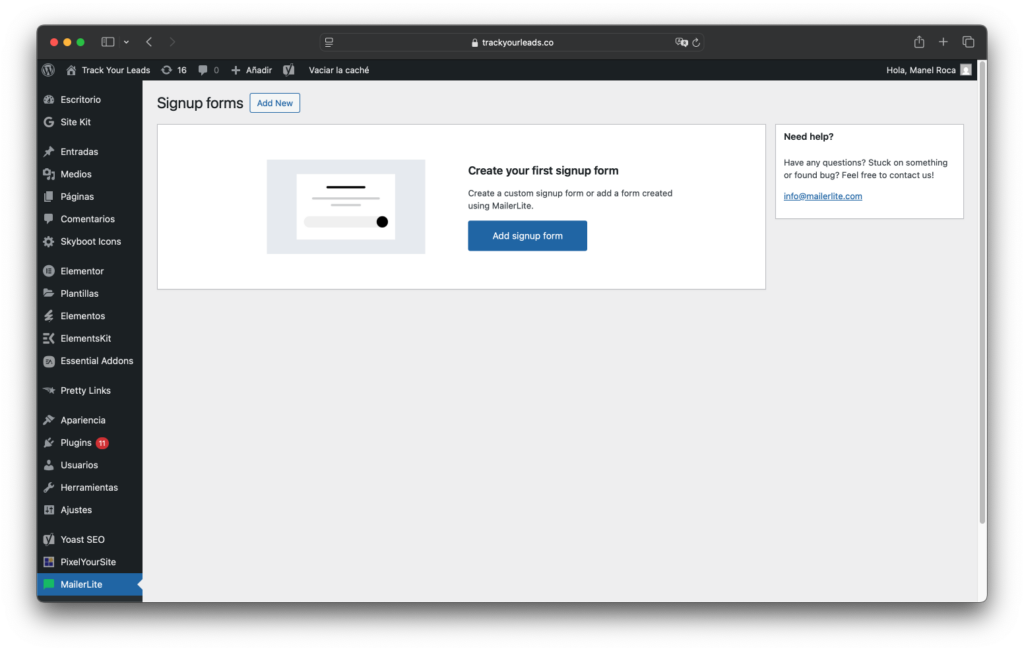The width and height of the screenshot is (1024, 651).
Task: Open the Site Kit Google icon
Action: [49, 122]
